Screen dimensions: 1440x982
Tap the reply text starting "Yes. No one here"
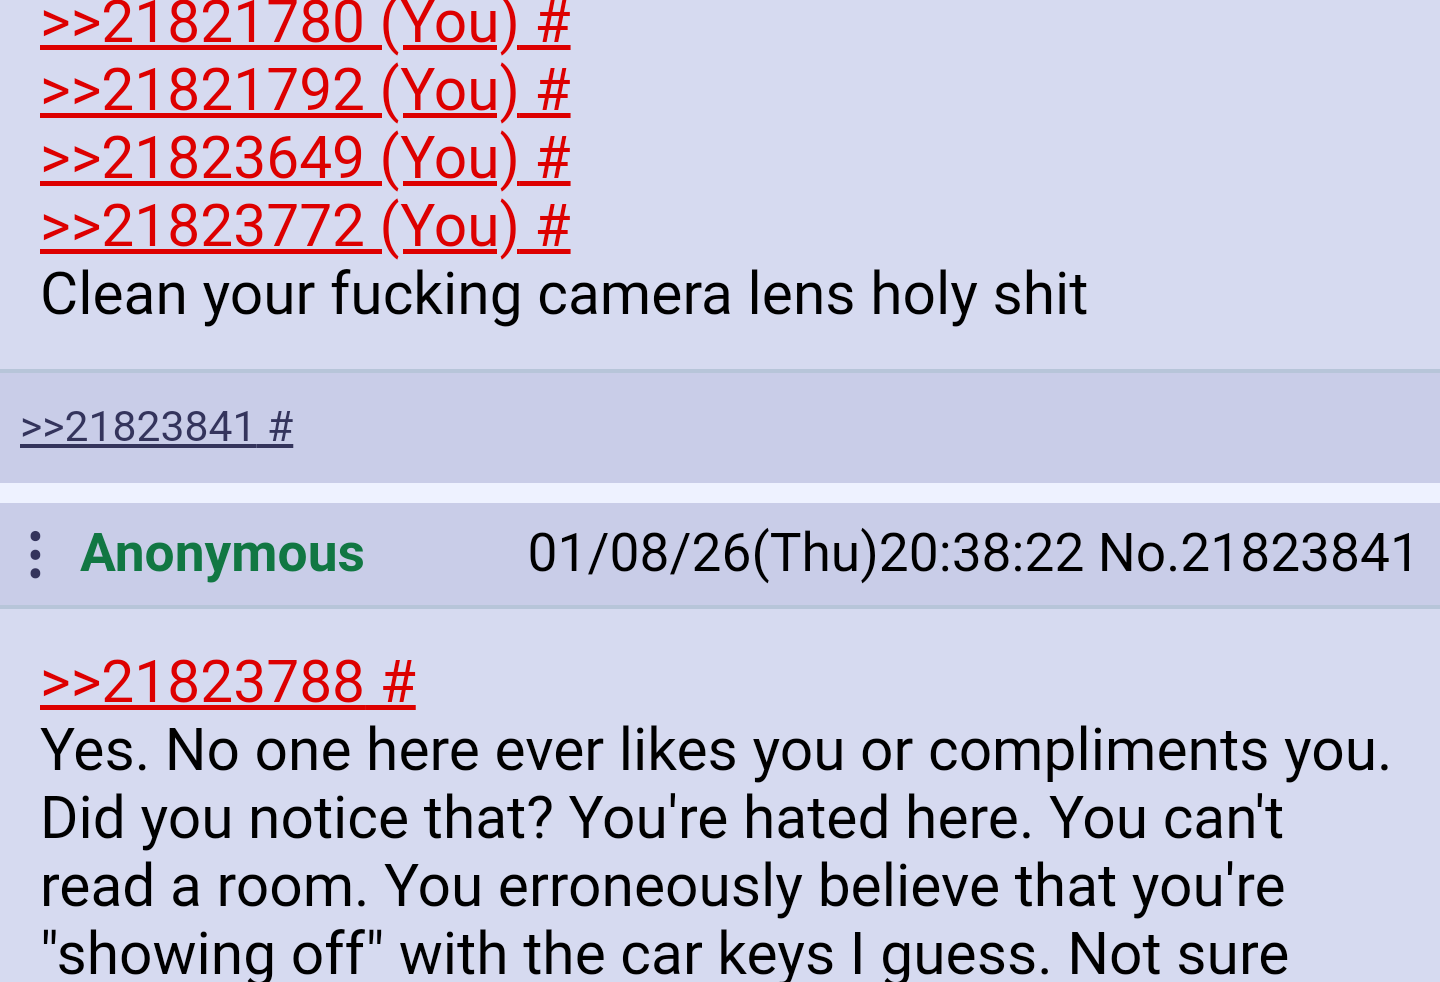click(715, 852)
